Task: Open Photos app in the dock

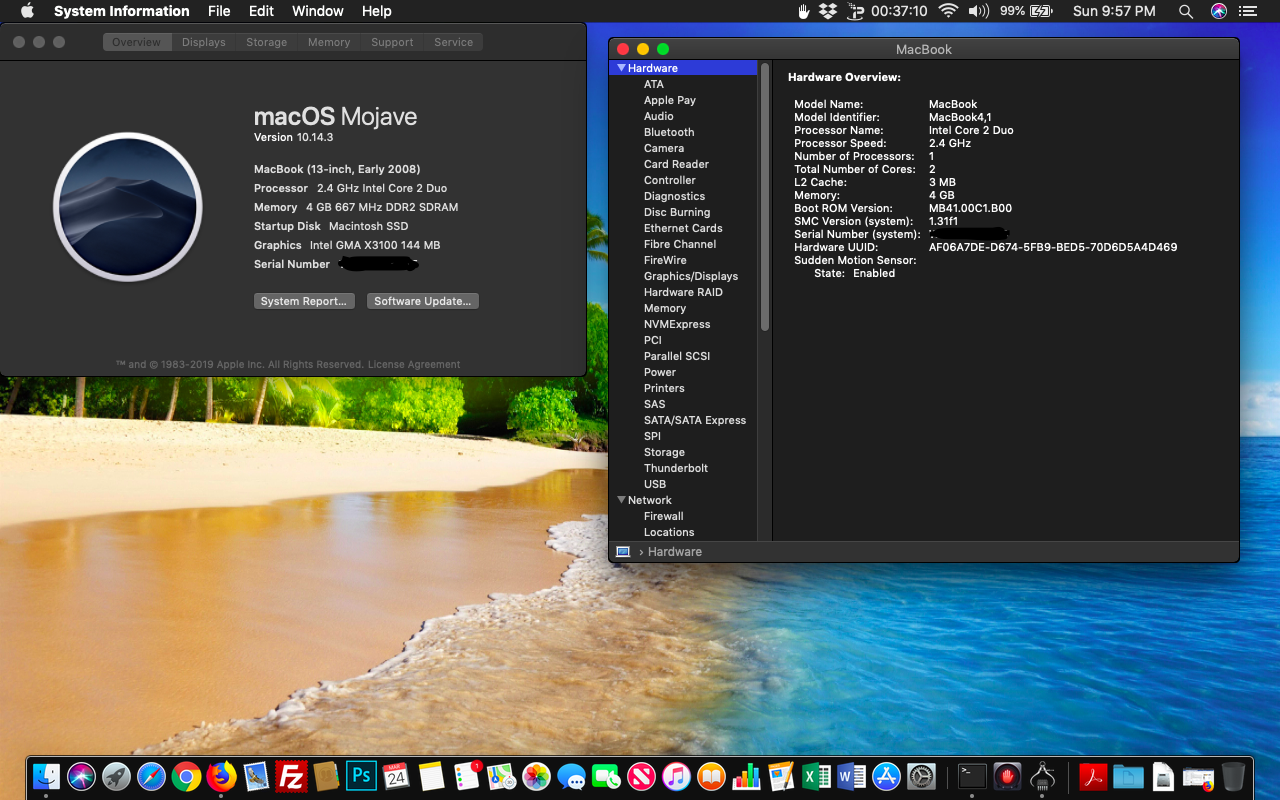Action: coord(537,776)
